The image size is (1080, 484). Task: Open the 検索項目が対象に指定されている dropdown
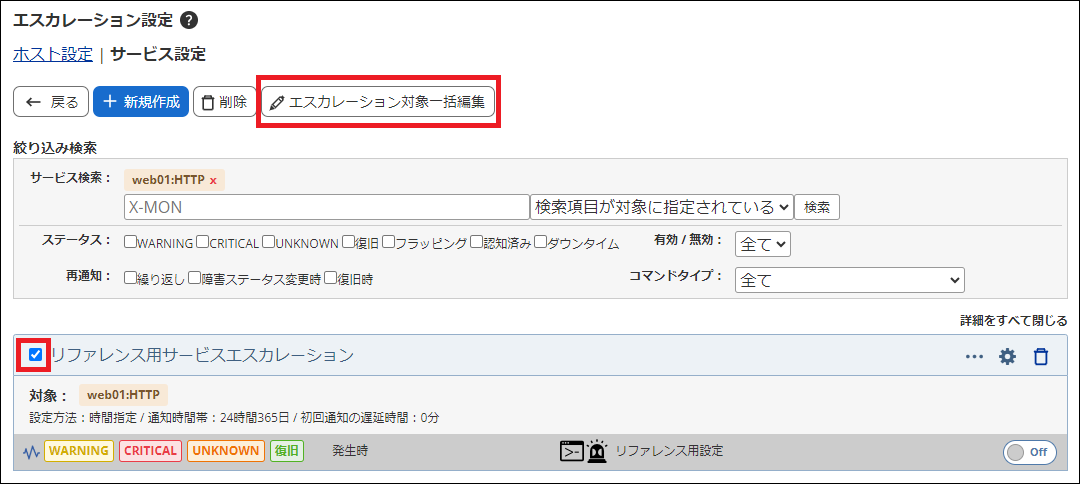coord(661,207)
